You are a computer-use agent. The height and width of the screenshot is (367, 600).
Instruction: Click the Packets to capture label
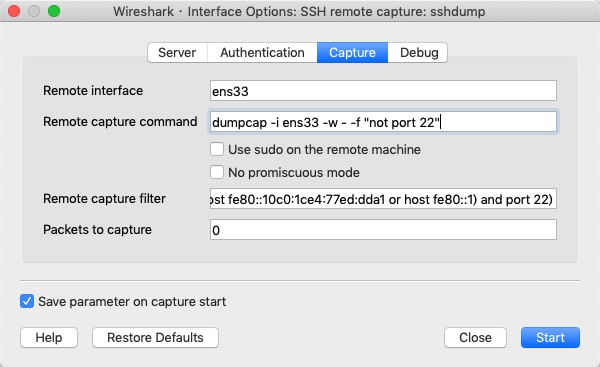97,230
